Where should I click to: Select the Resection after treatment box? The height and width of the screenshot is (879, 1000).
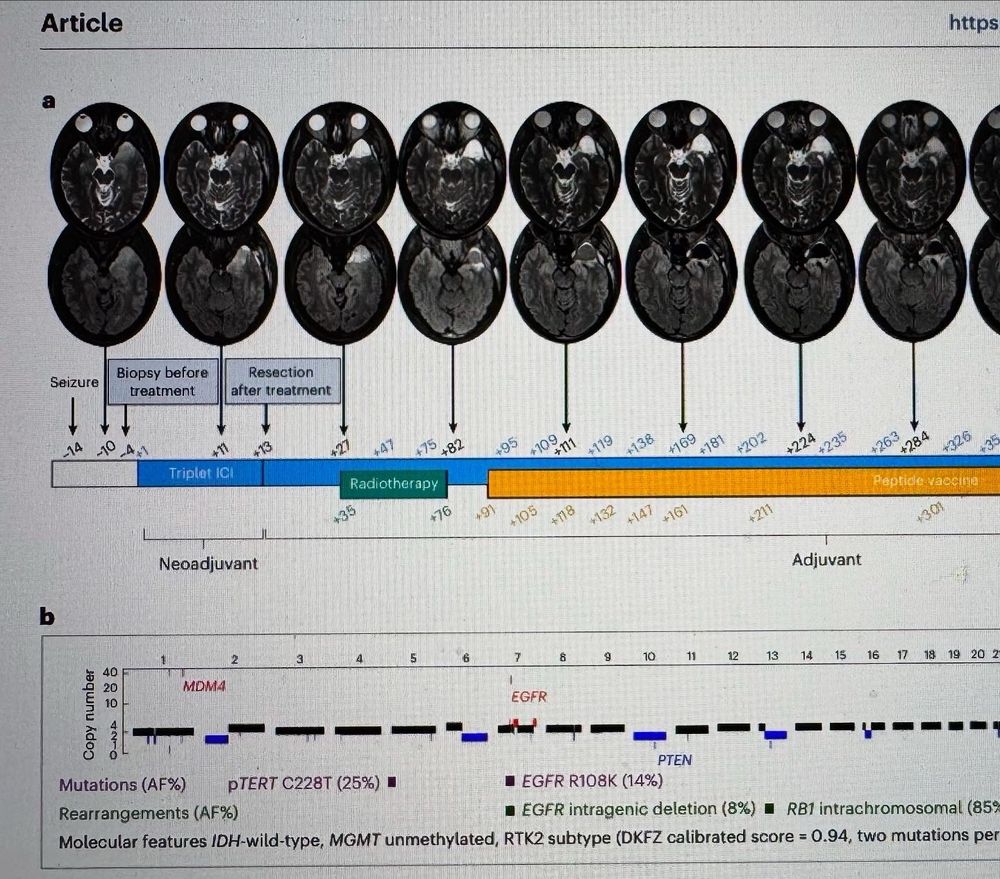pyautogui.click(x=281, y=381)
